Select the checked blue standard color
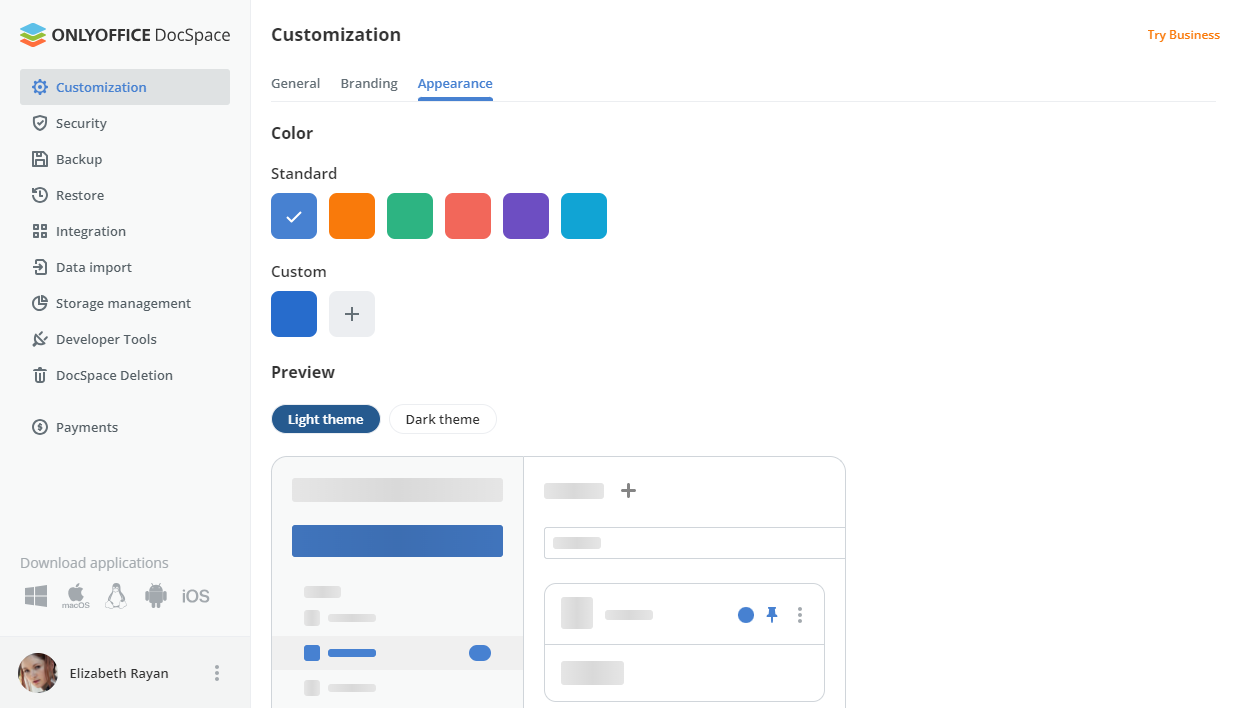 coord(294,216)
